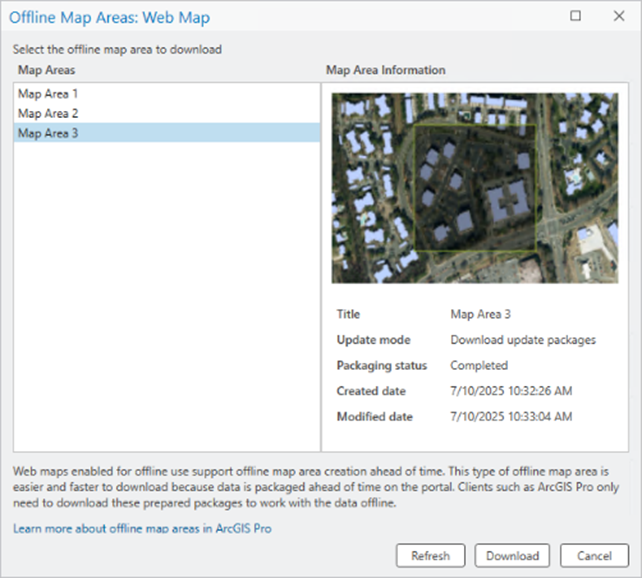Maximize the Offline Map Areas window

[x=575, y=17]
